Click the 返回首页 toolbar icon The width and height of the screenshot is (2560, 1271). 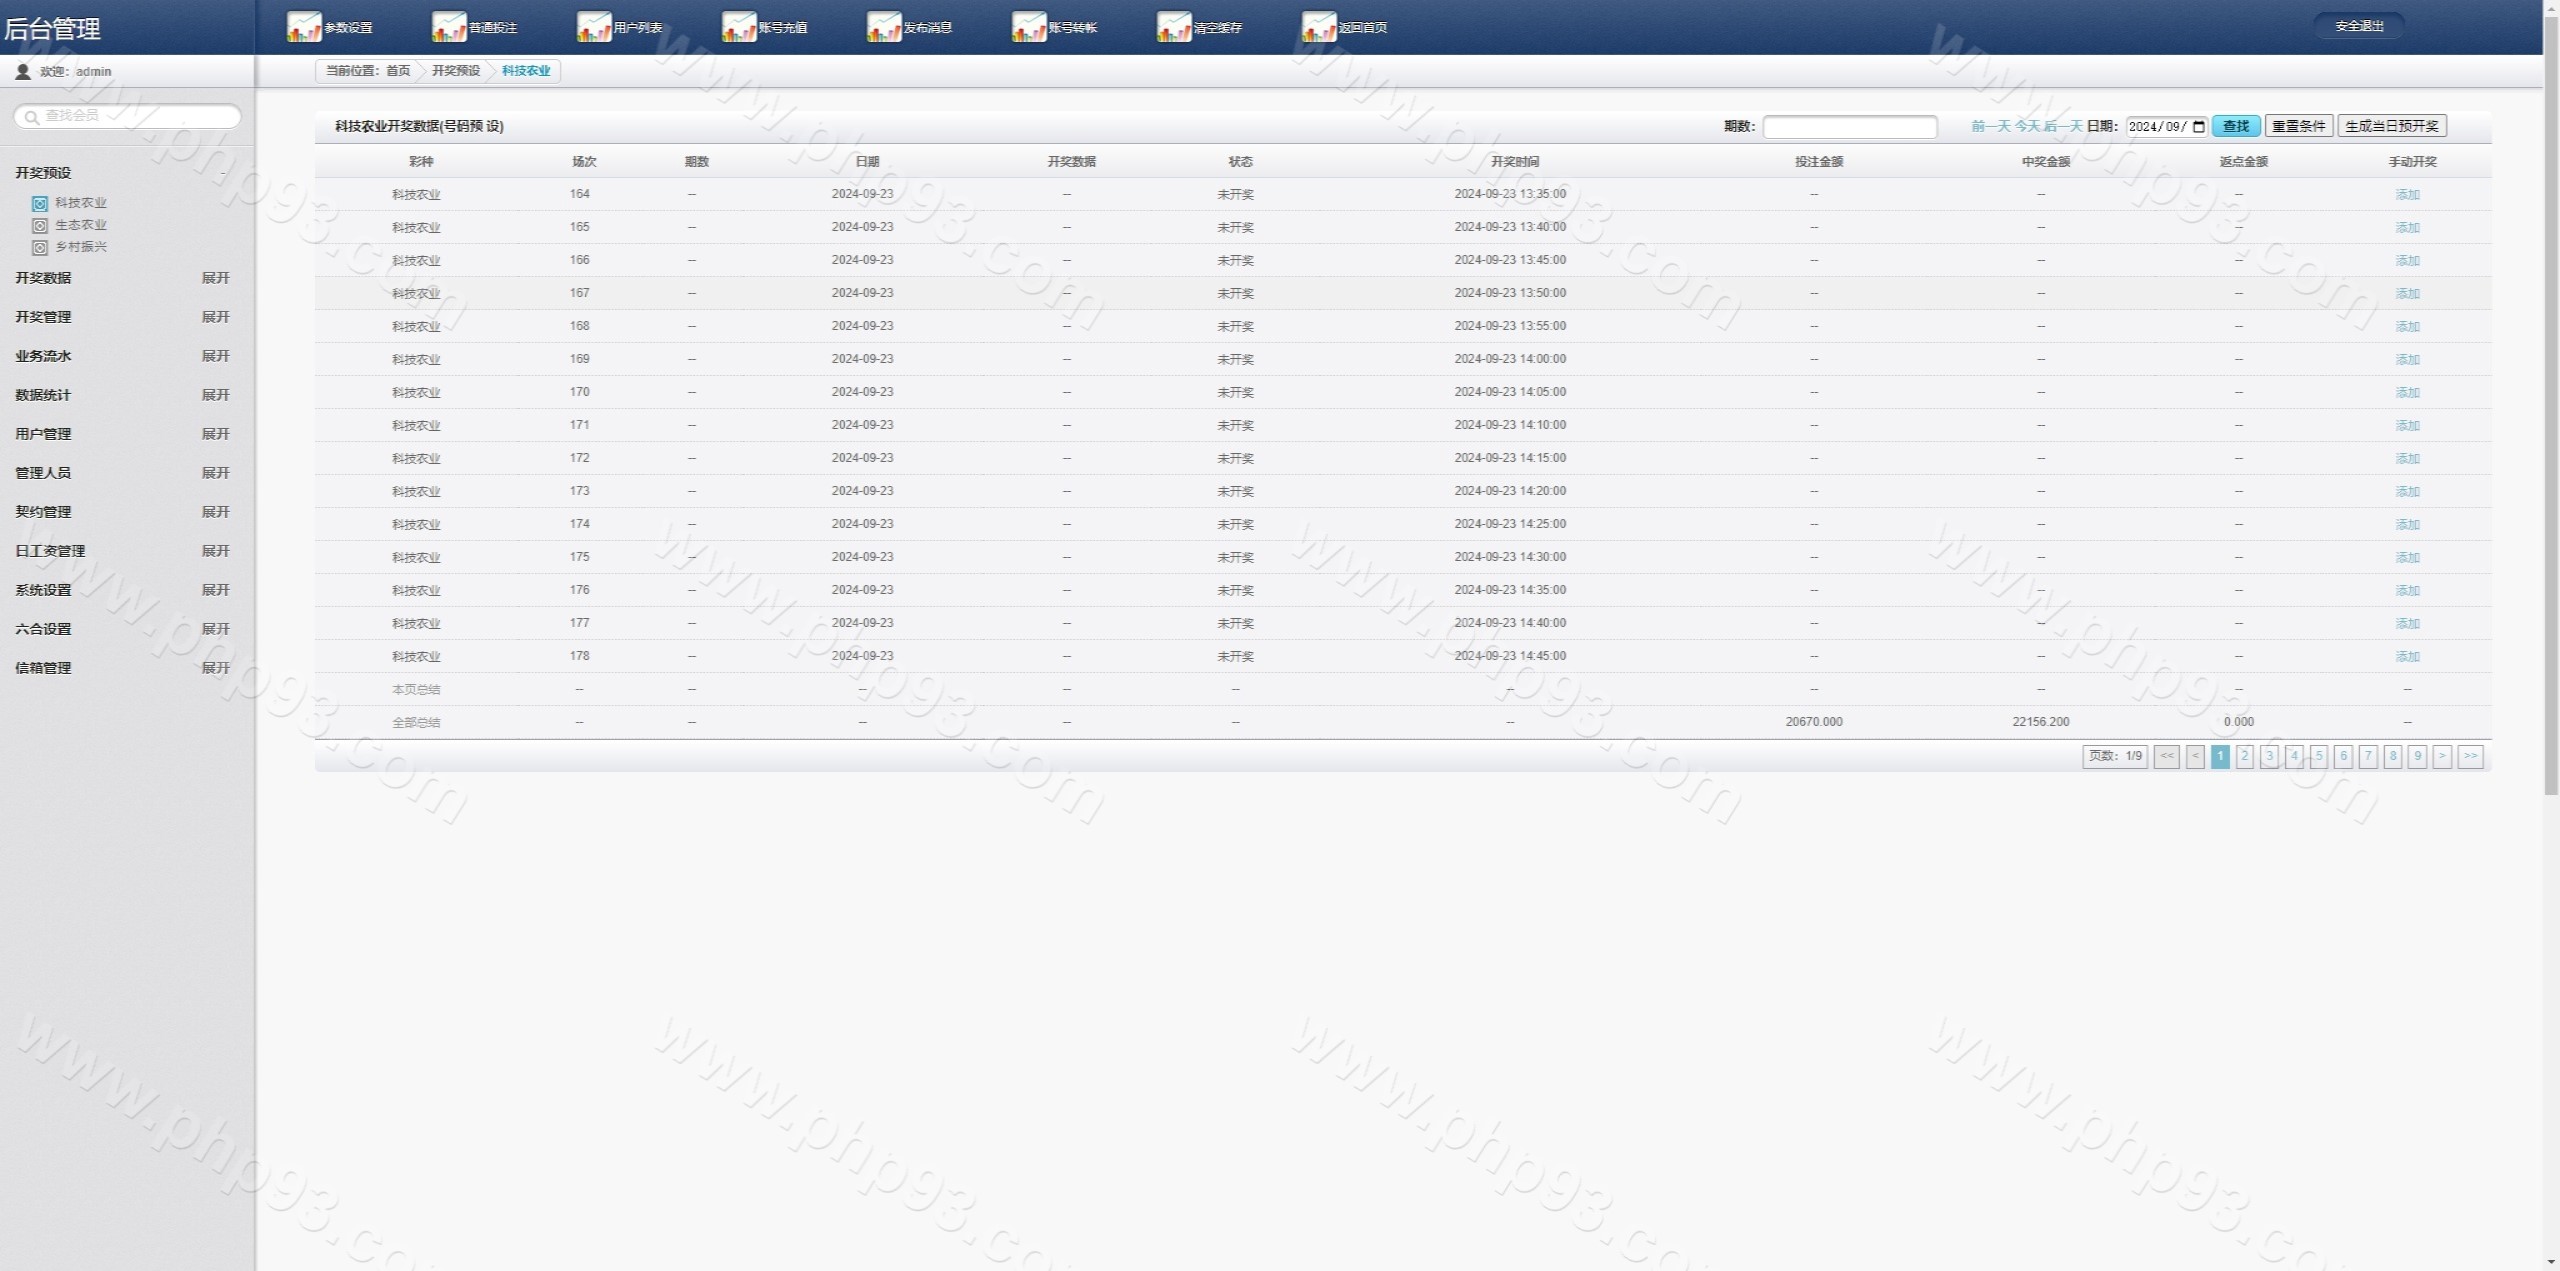(1319, 27)
